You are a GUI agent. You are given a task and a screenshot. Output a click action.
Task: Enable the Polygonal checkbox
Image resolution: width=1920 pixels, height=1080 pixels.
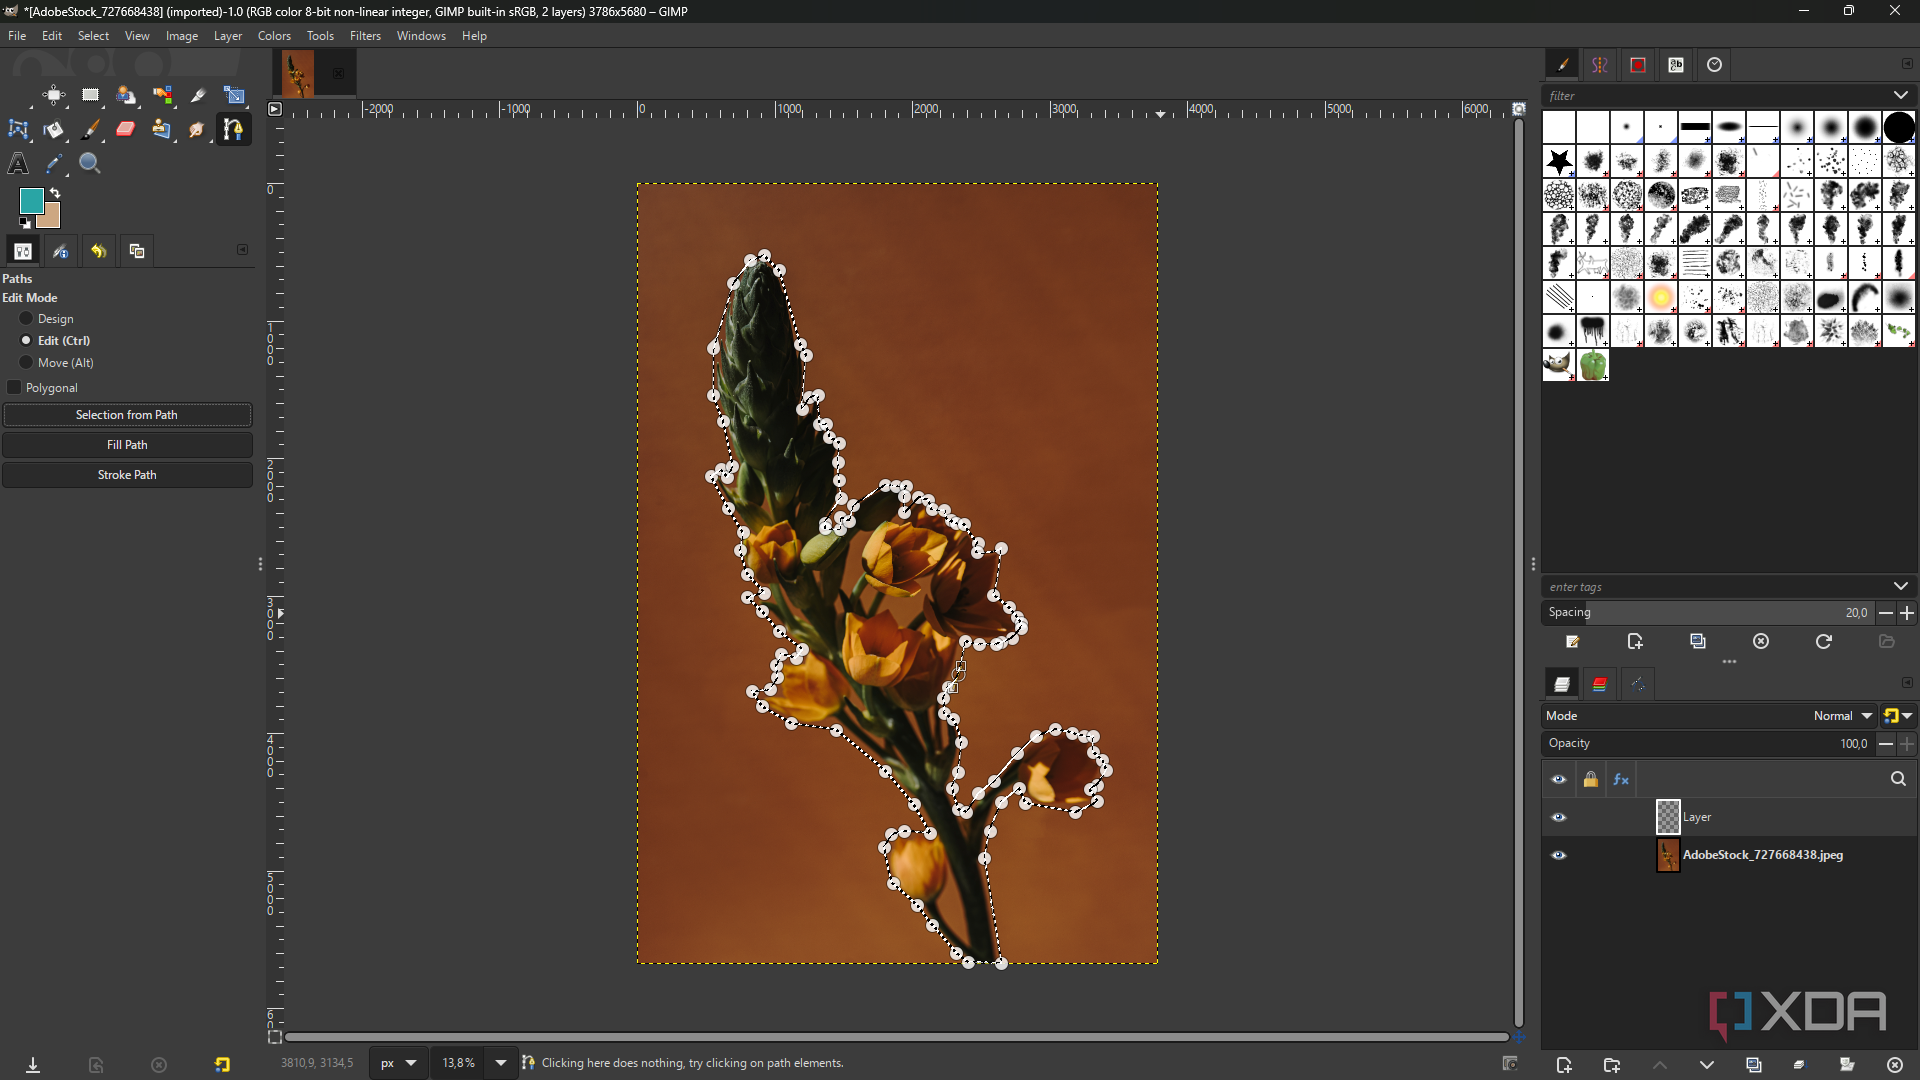click(x=14, y=388)
